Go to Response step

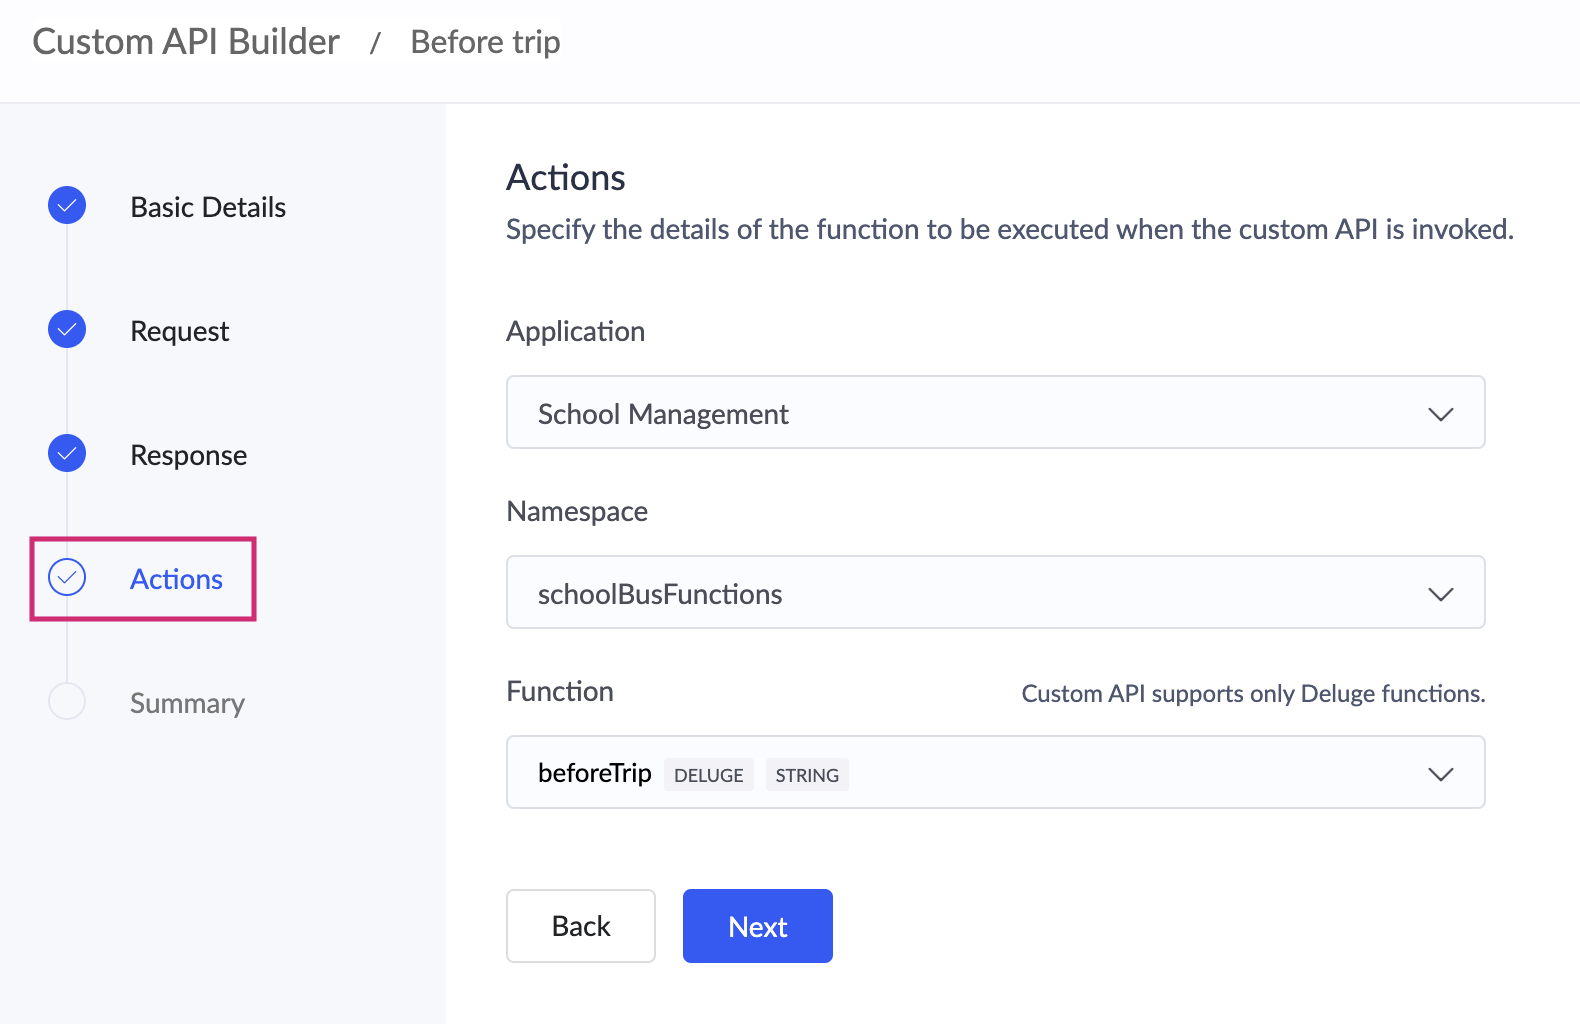tap(188, 455)
